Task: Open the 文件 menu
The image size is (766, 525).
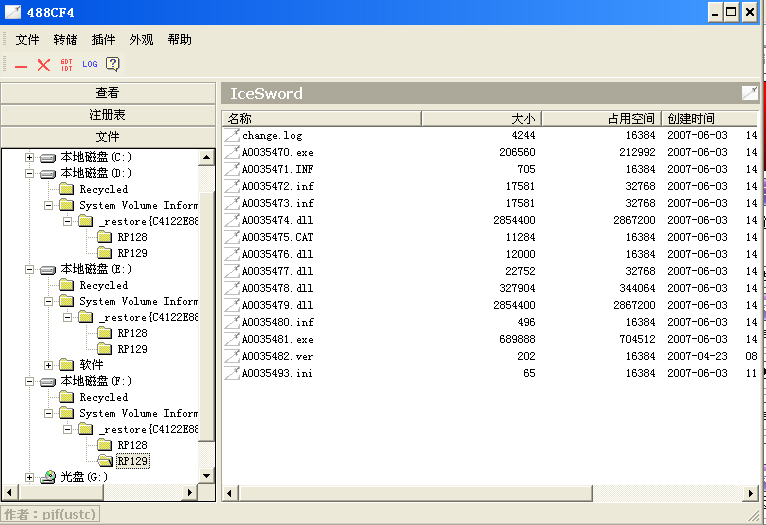Action: tap(27, 40)
